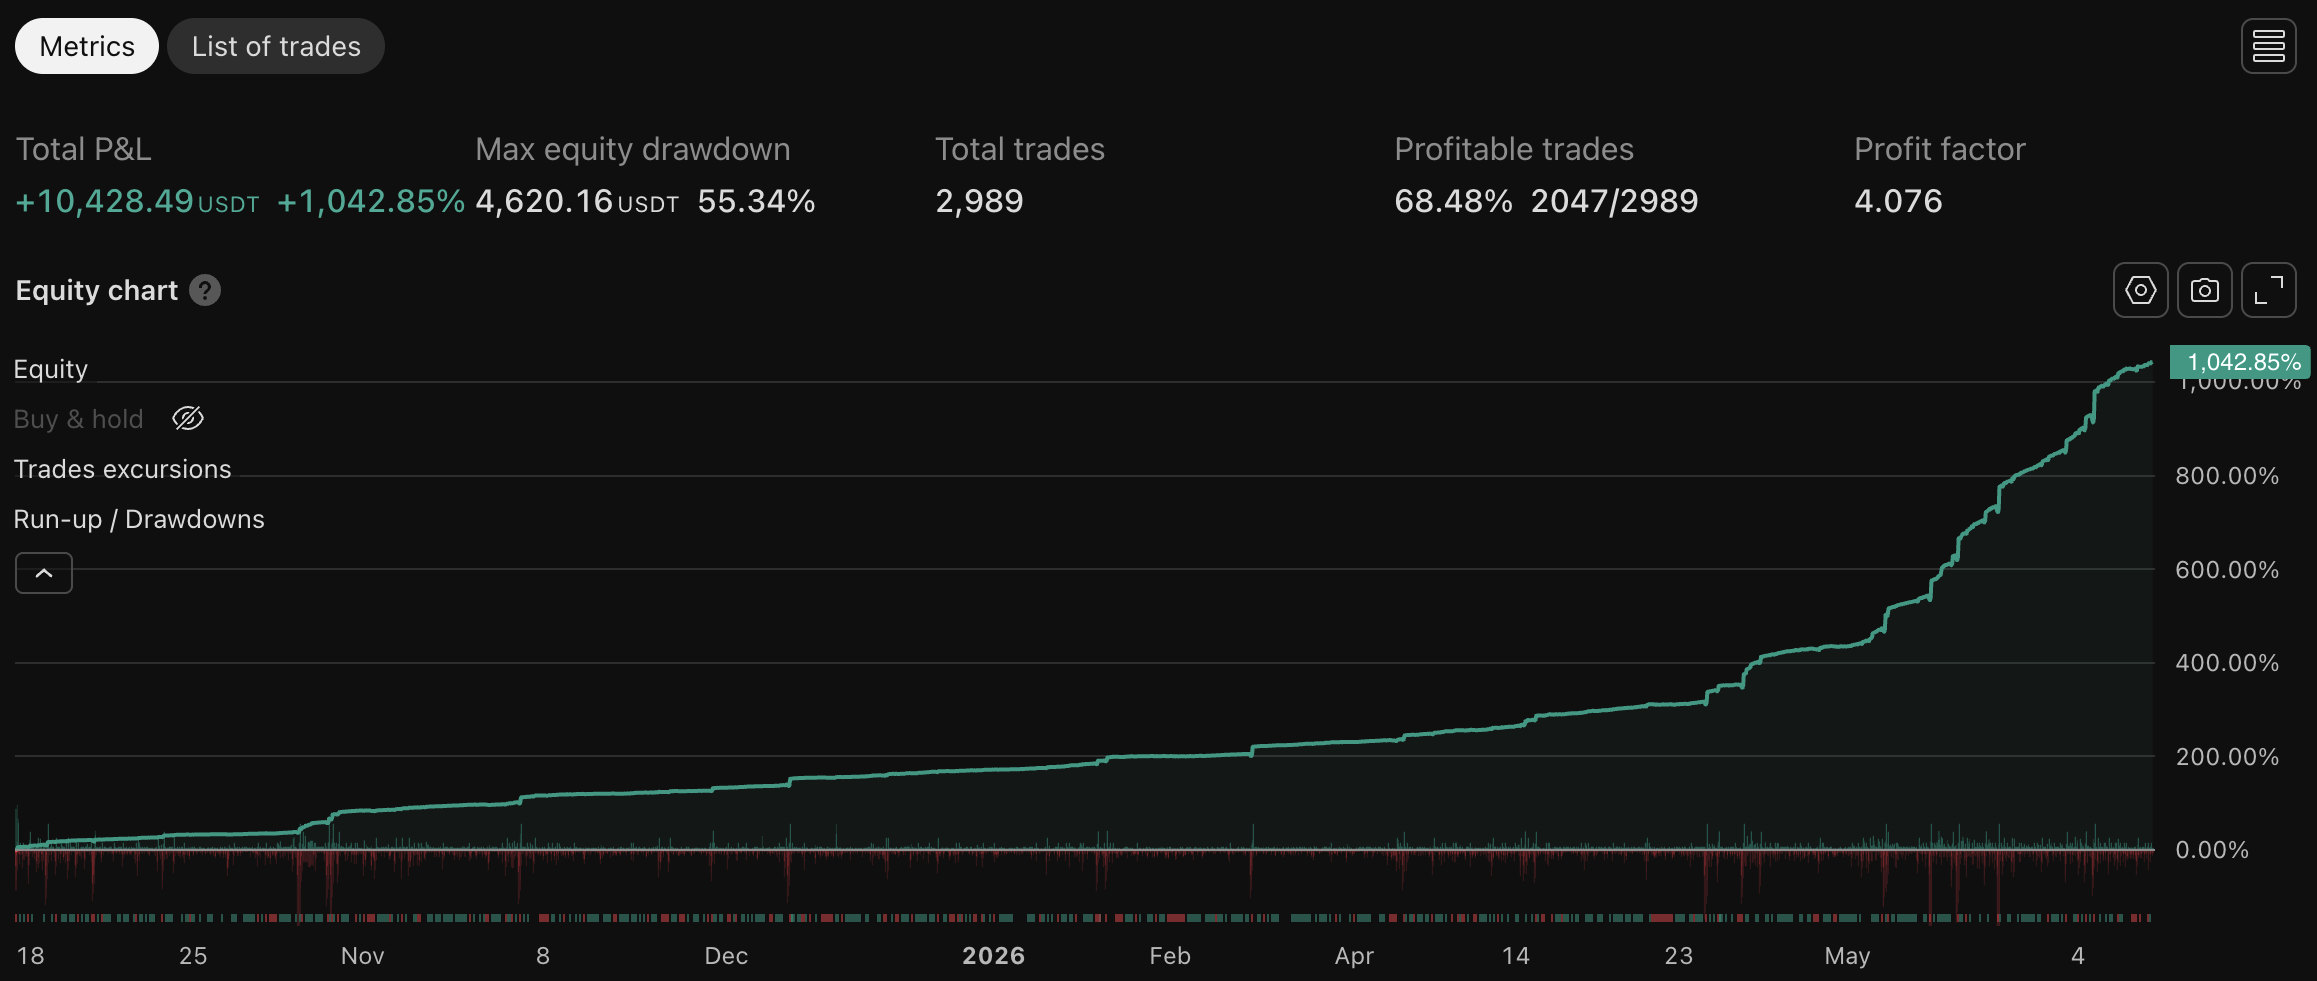Show Buy & hold with eye icon

(x=188, y=418)
